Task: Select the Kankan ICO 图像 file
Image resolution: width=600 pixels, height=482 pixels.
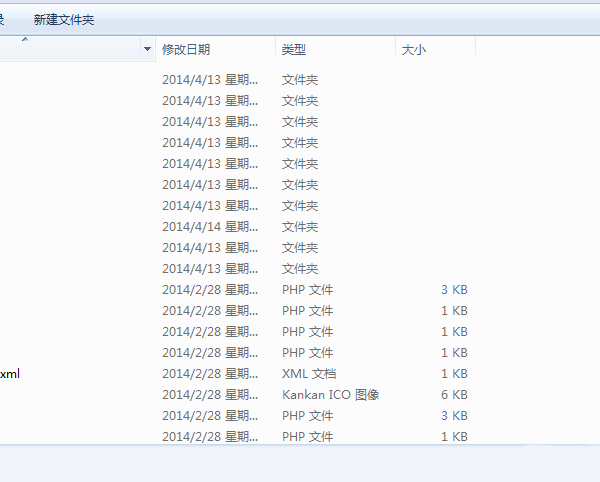Action: pyautogui.click(x=330, y=395)
